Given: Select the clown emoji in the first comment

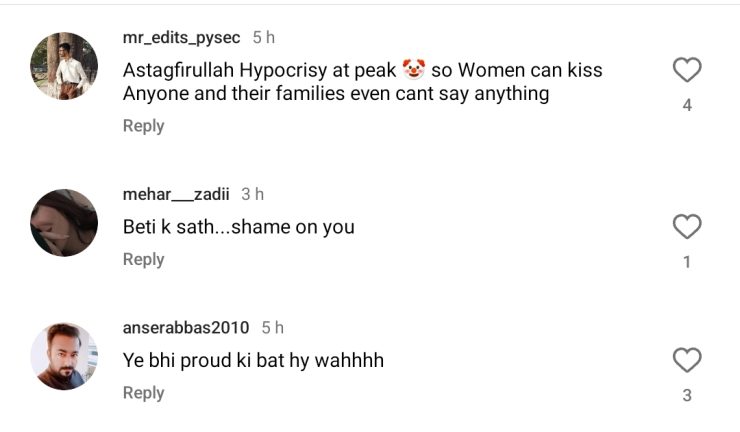Looking at the screenshot, I should (413, 69).
